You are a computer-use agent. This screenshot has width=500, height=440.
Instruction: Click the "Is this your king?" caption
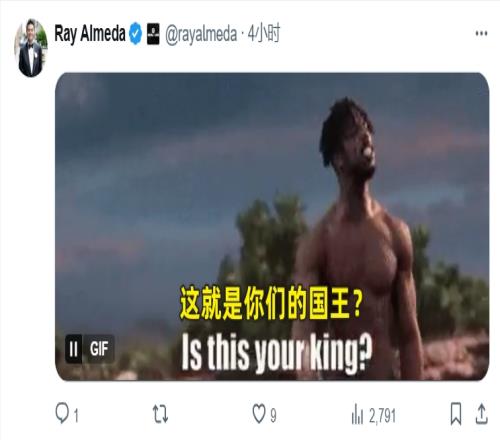coord(277,353)
